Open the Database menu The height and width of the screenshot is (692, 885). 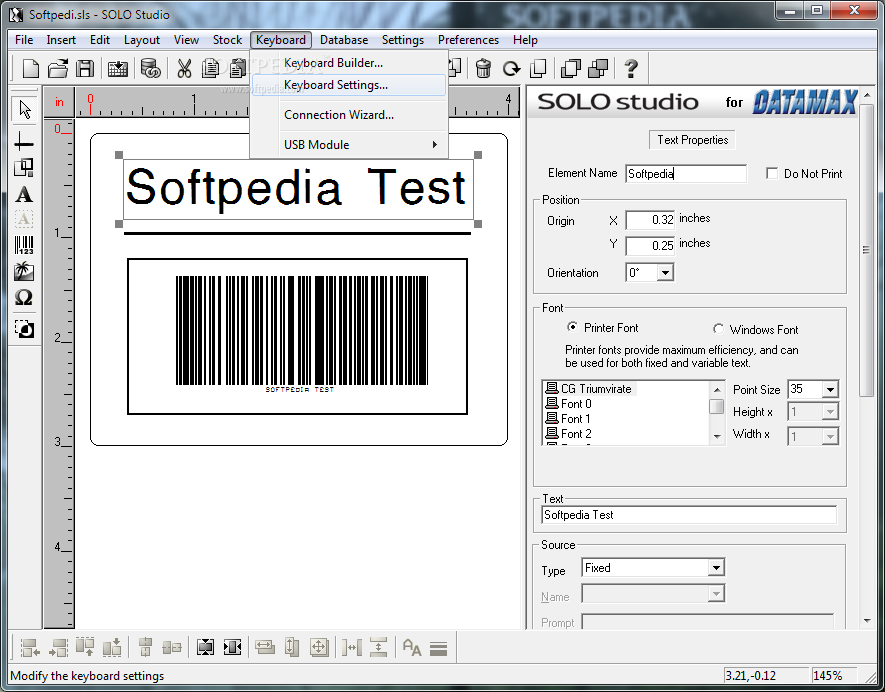[344, 40]
